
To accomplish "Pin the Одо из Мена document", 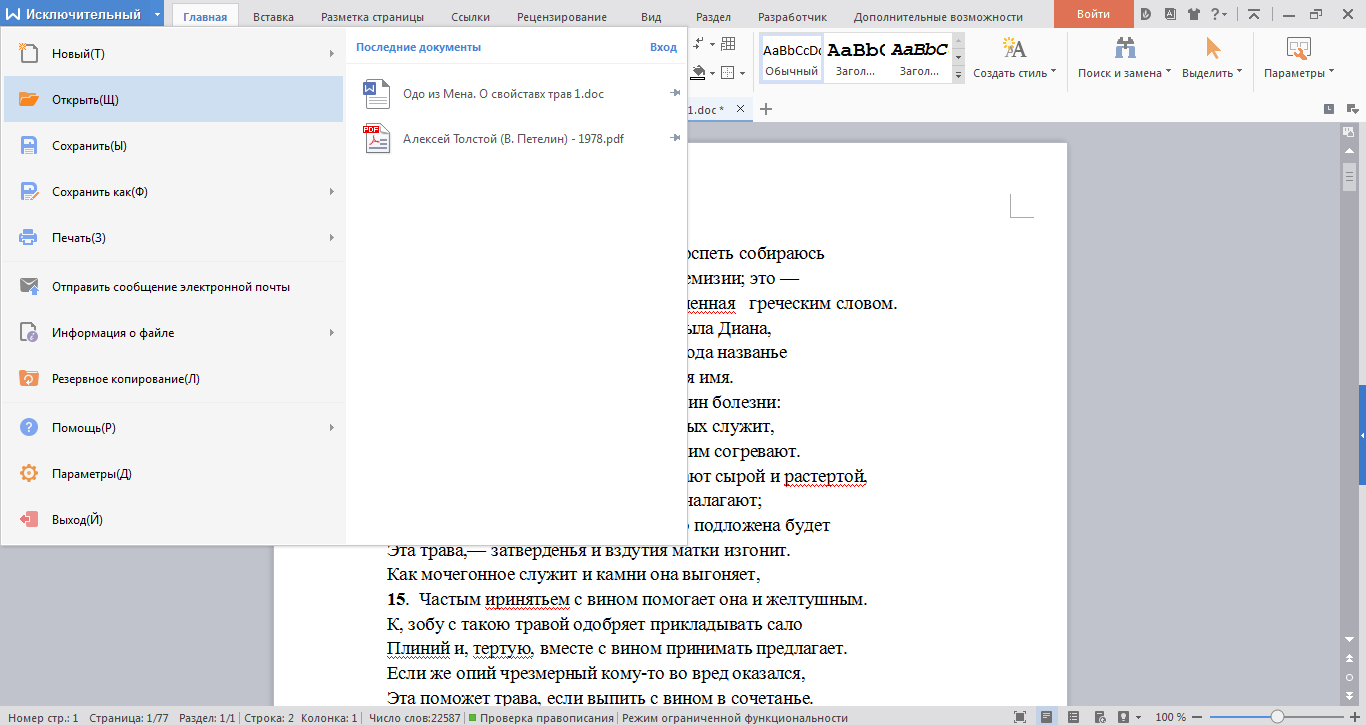I will (x=675, y=93).
